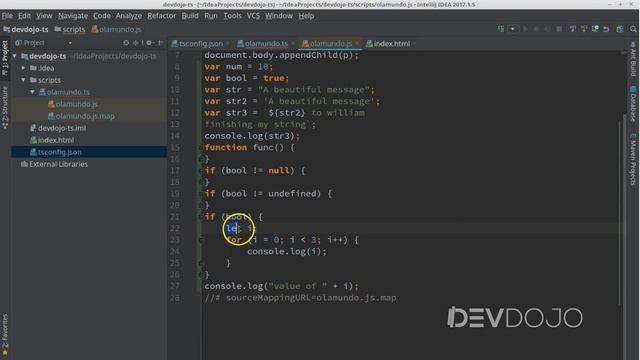
Task: Click the Search Everywhere magnifier icon
Action: pos(633,29)
